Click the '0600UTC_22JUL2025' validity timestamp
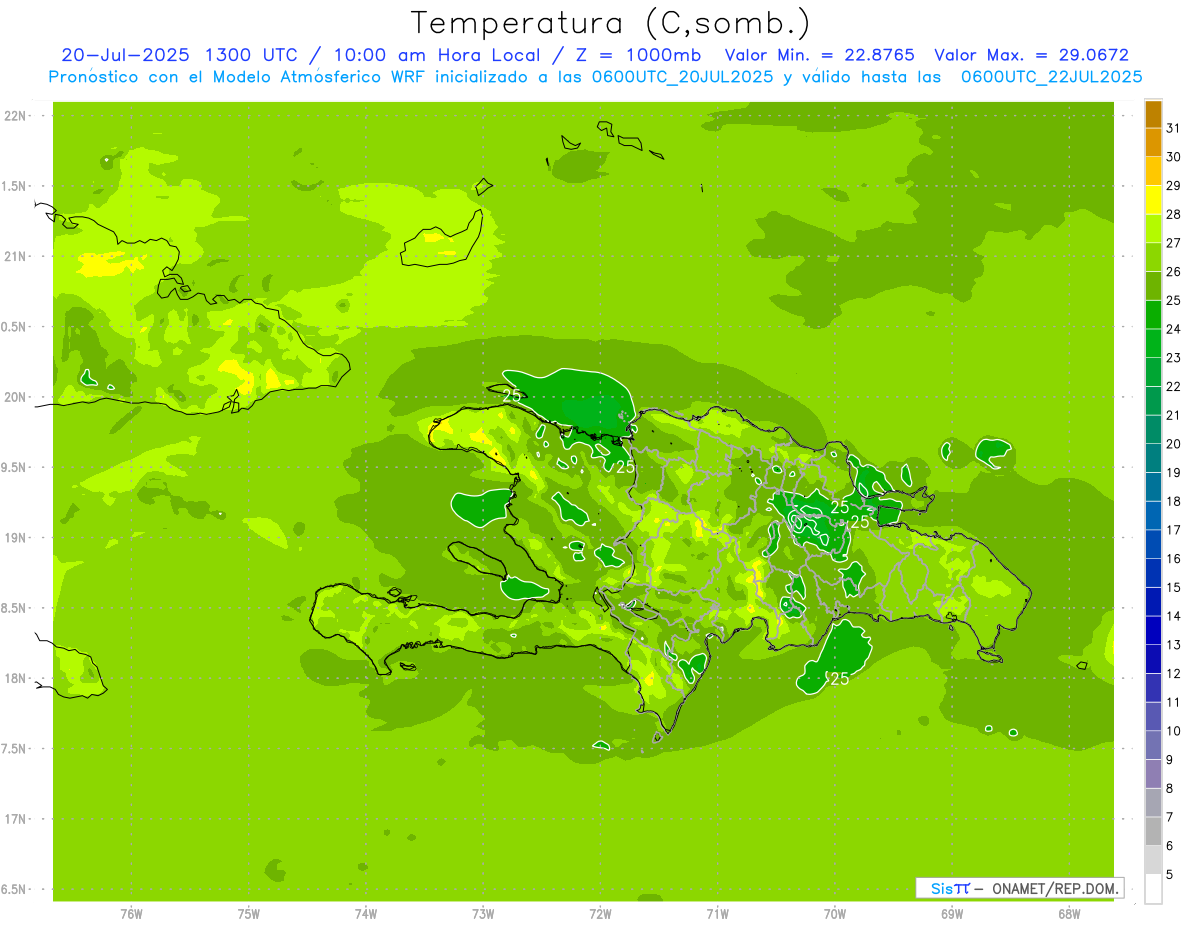This screenshot has height=927, width=1200. click(1052, 77)
